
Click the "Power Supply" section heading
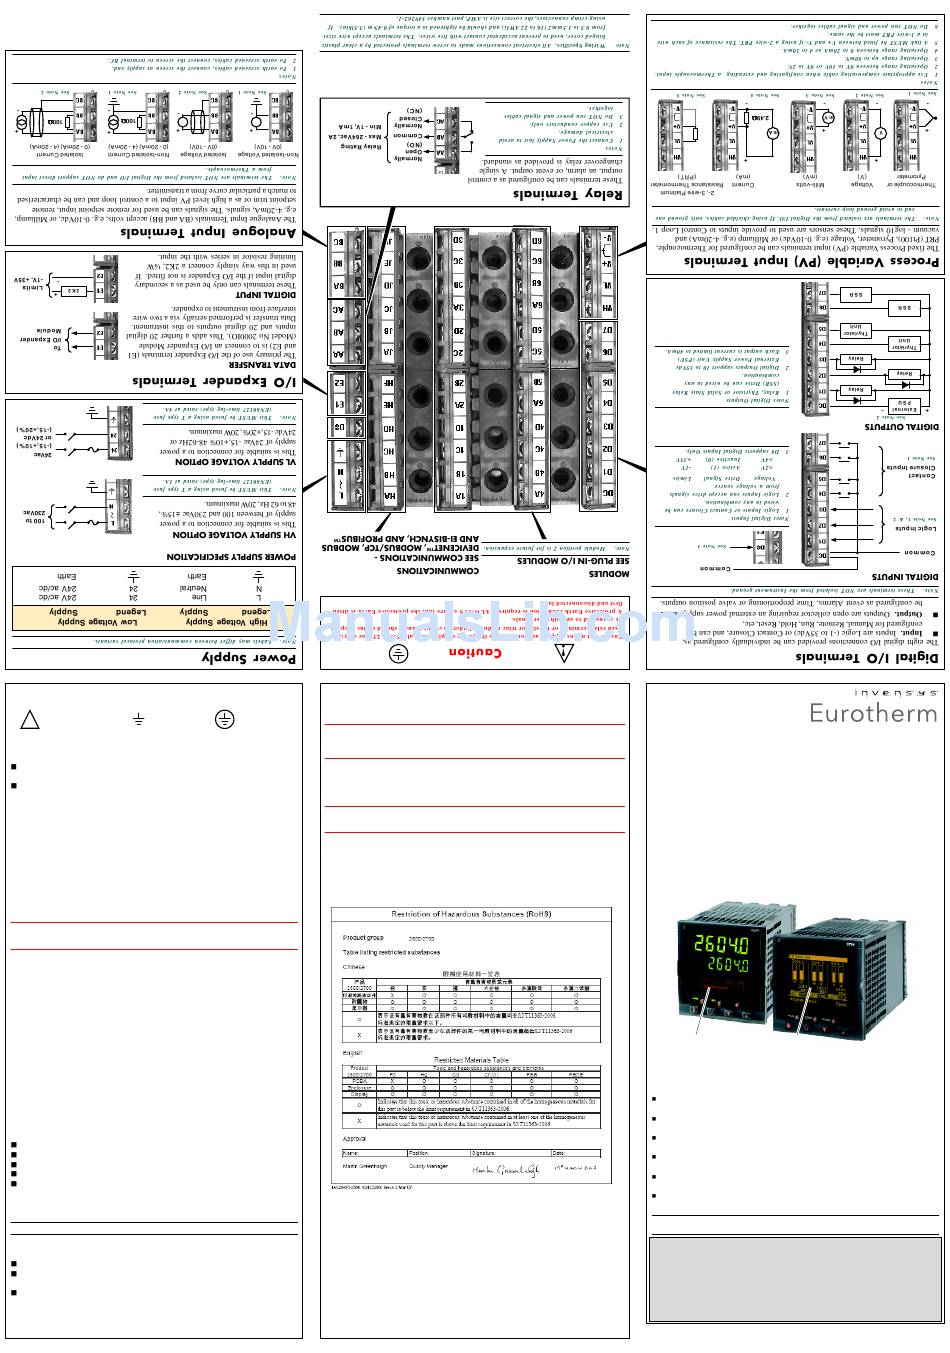(250, 657)
